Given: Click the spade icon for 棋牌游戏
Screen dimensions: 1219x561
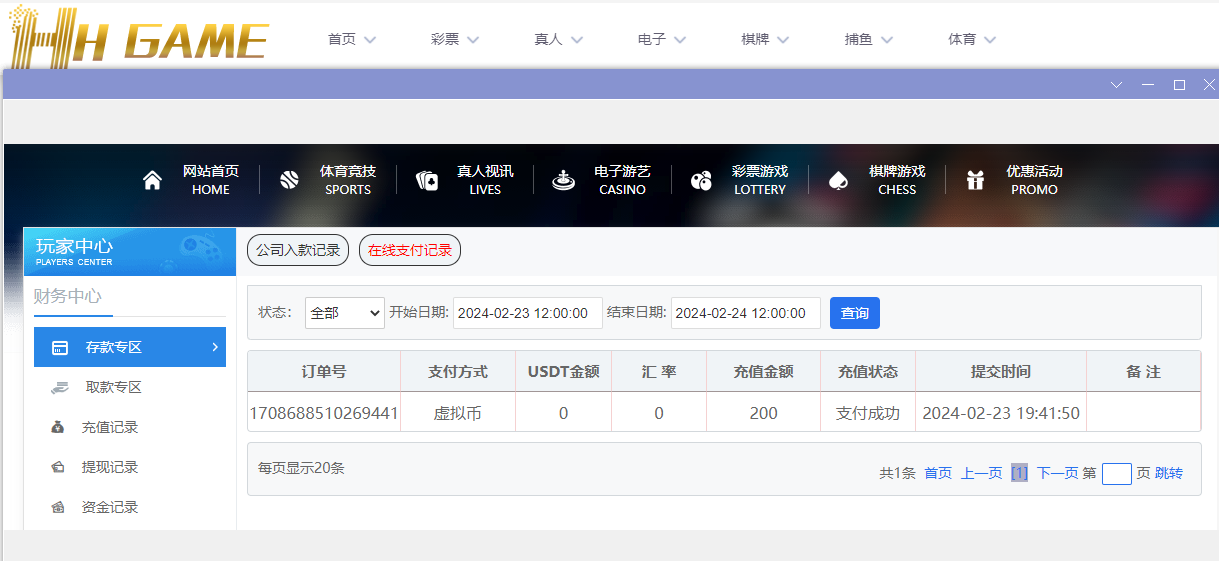Looking at the screenshot, I should click(838, 180).
